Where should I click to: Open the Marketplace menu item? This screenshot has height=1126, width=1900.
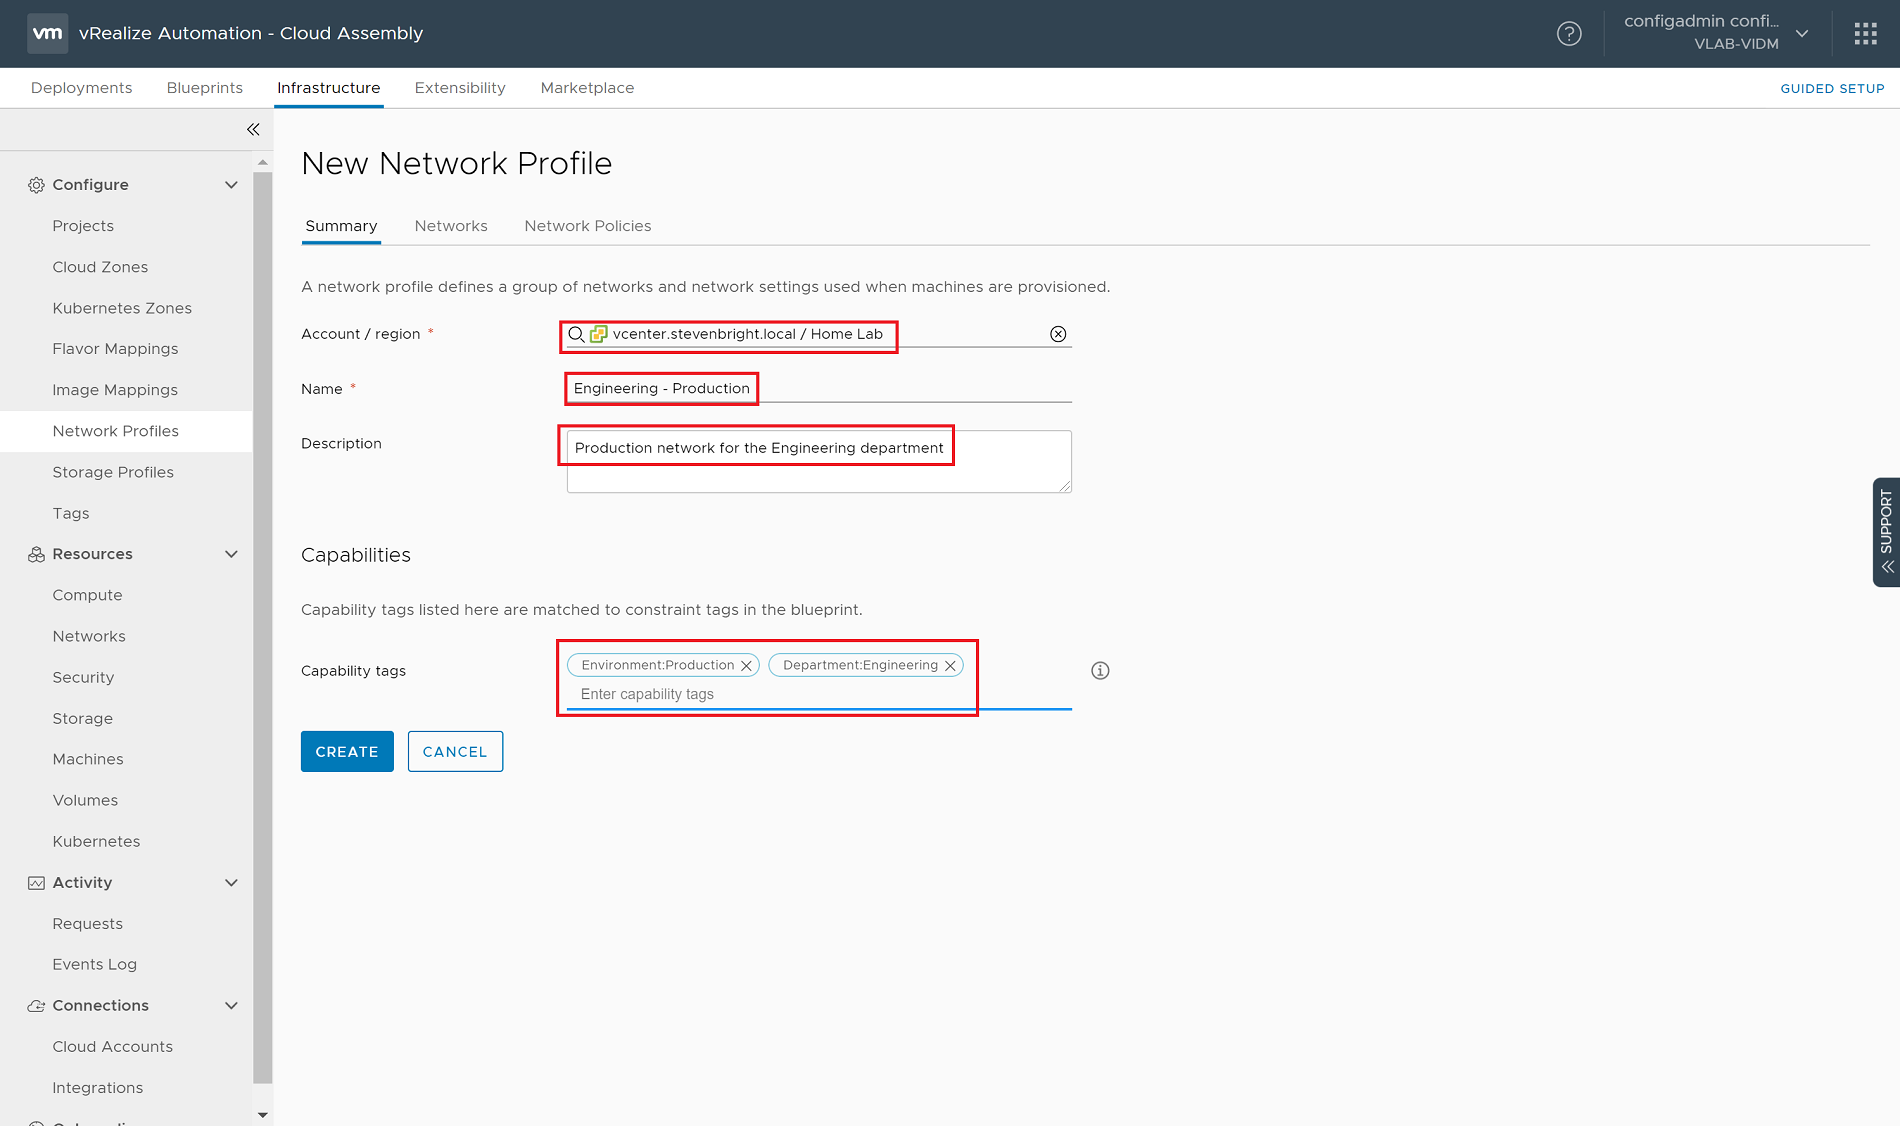[587, 87]
